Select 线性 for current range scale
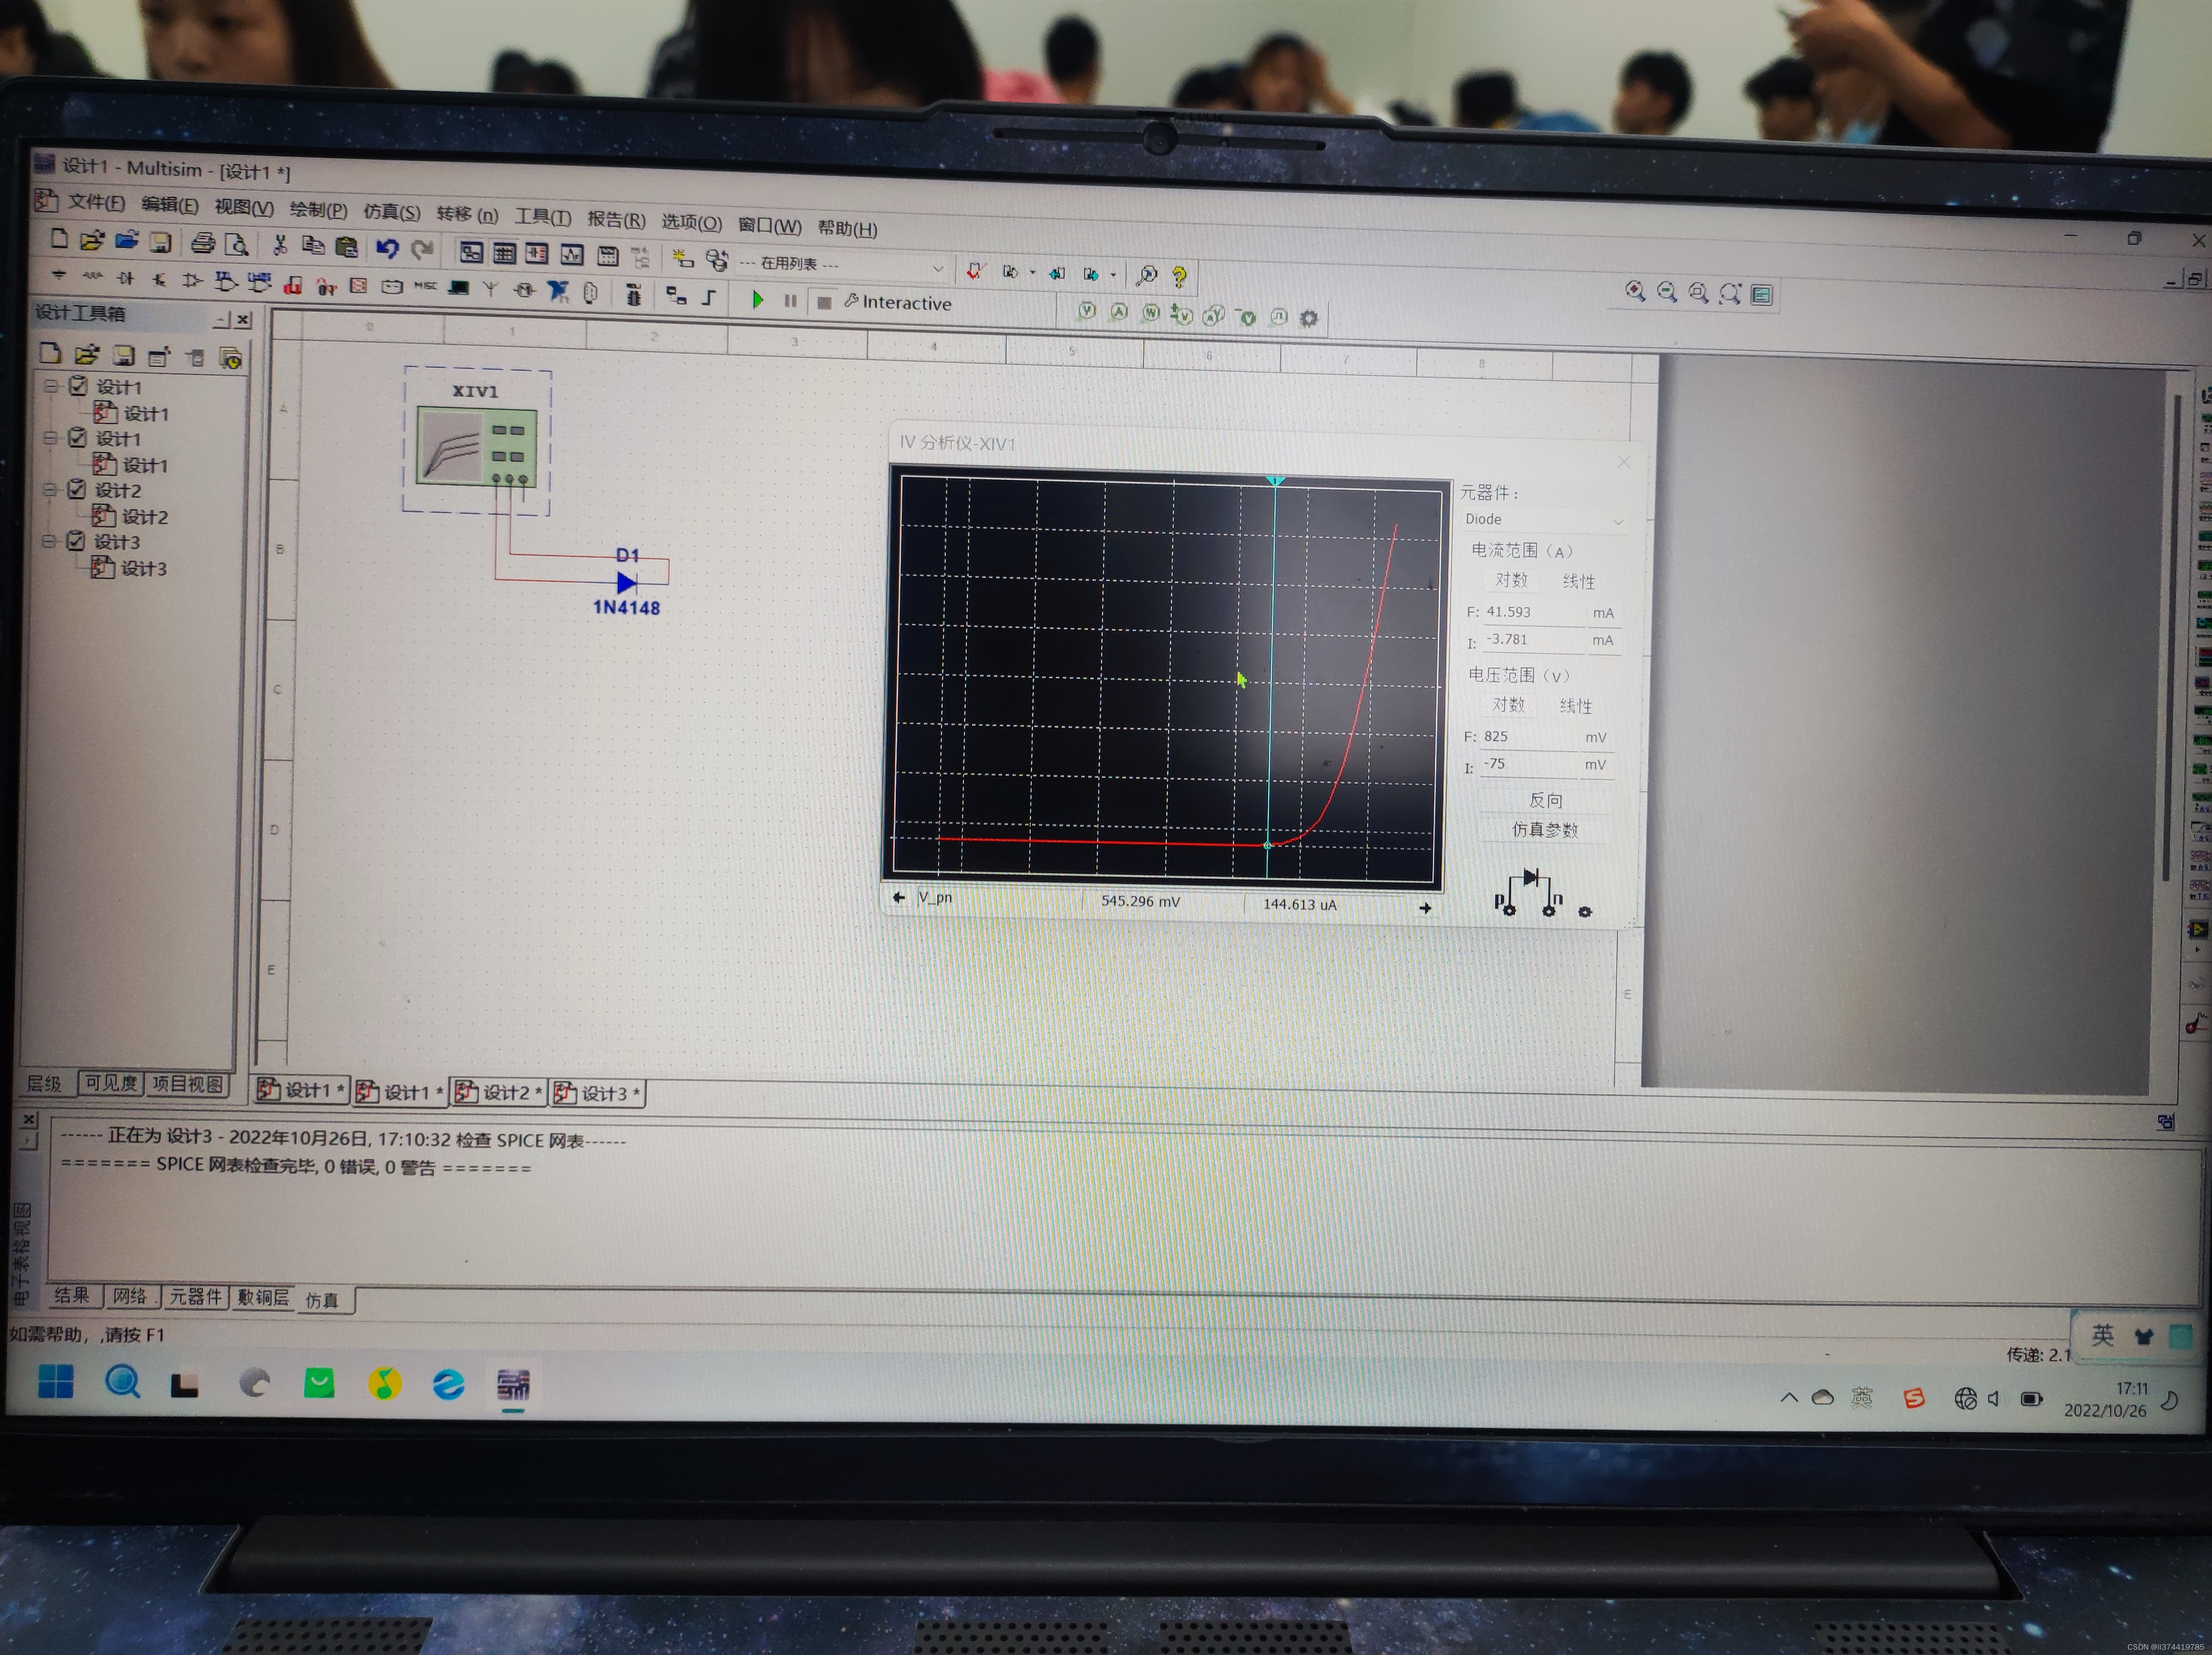This screenshot has width=2212, height=1655. tap(1578, 581)
